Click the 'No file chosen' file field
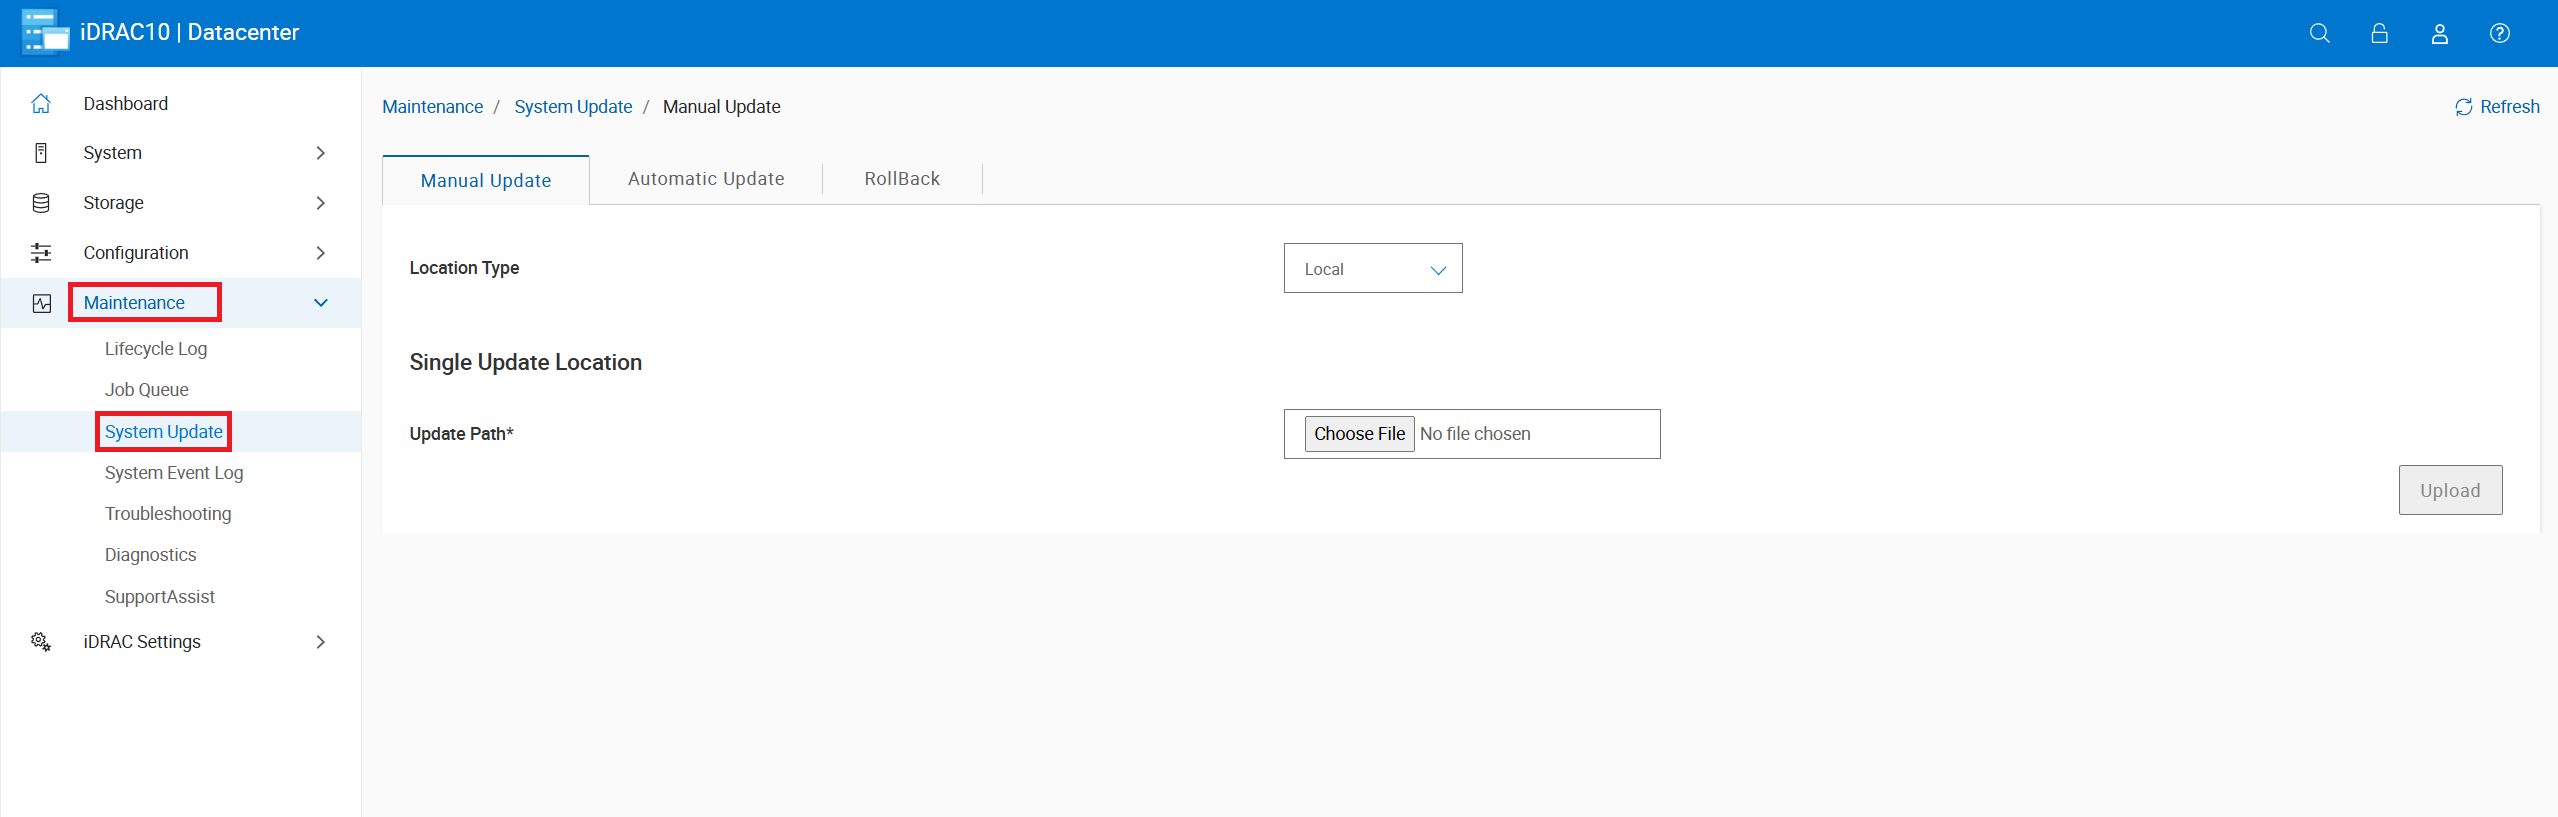This screenshot has width=2558, height=817. pos(1472,434)
